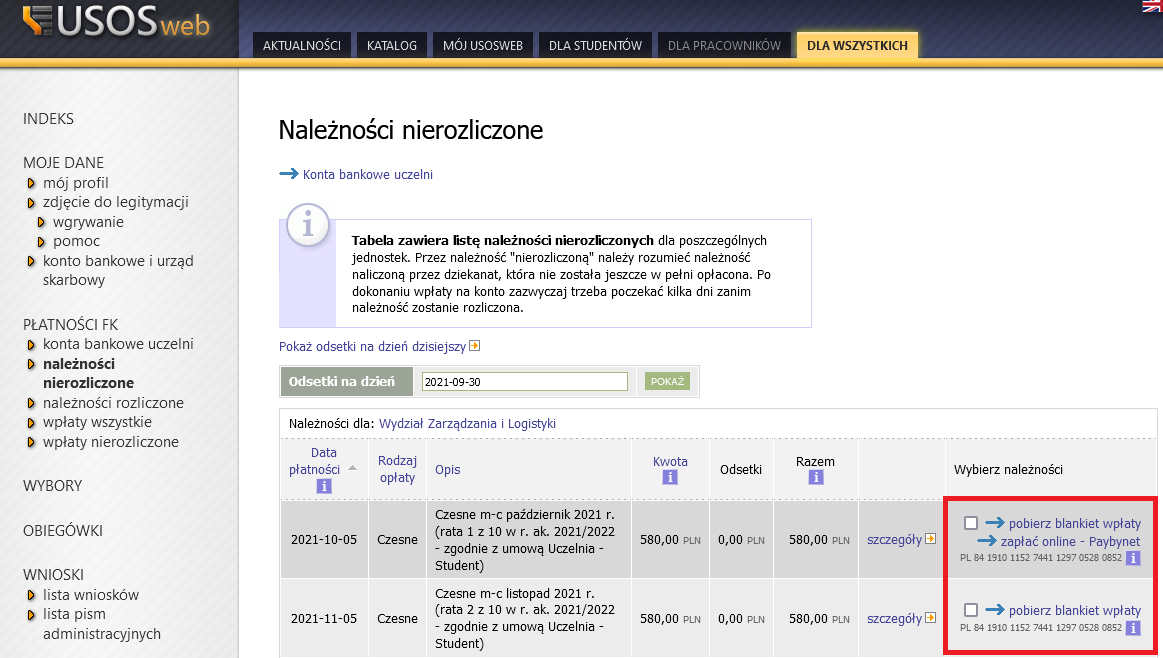
Task: Sort by Kwota column header
Action: click(670, 461)
